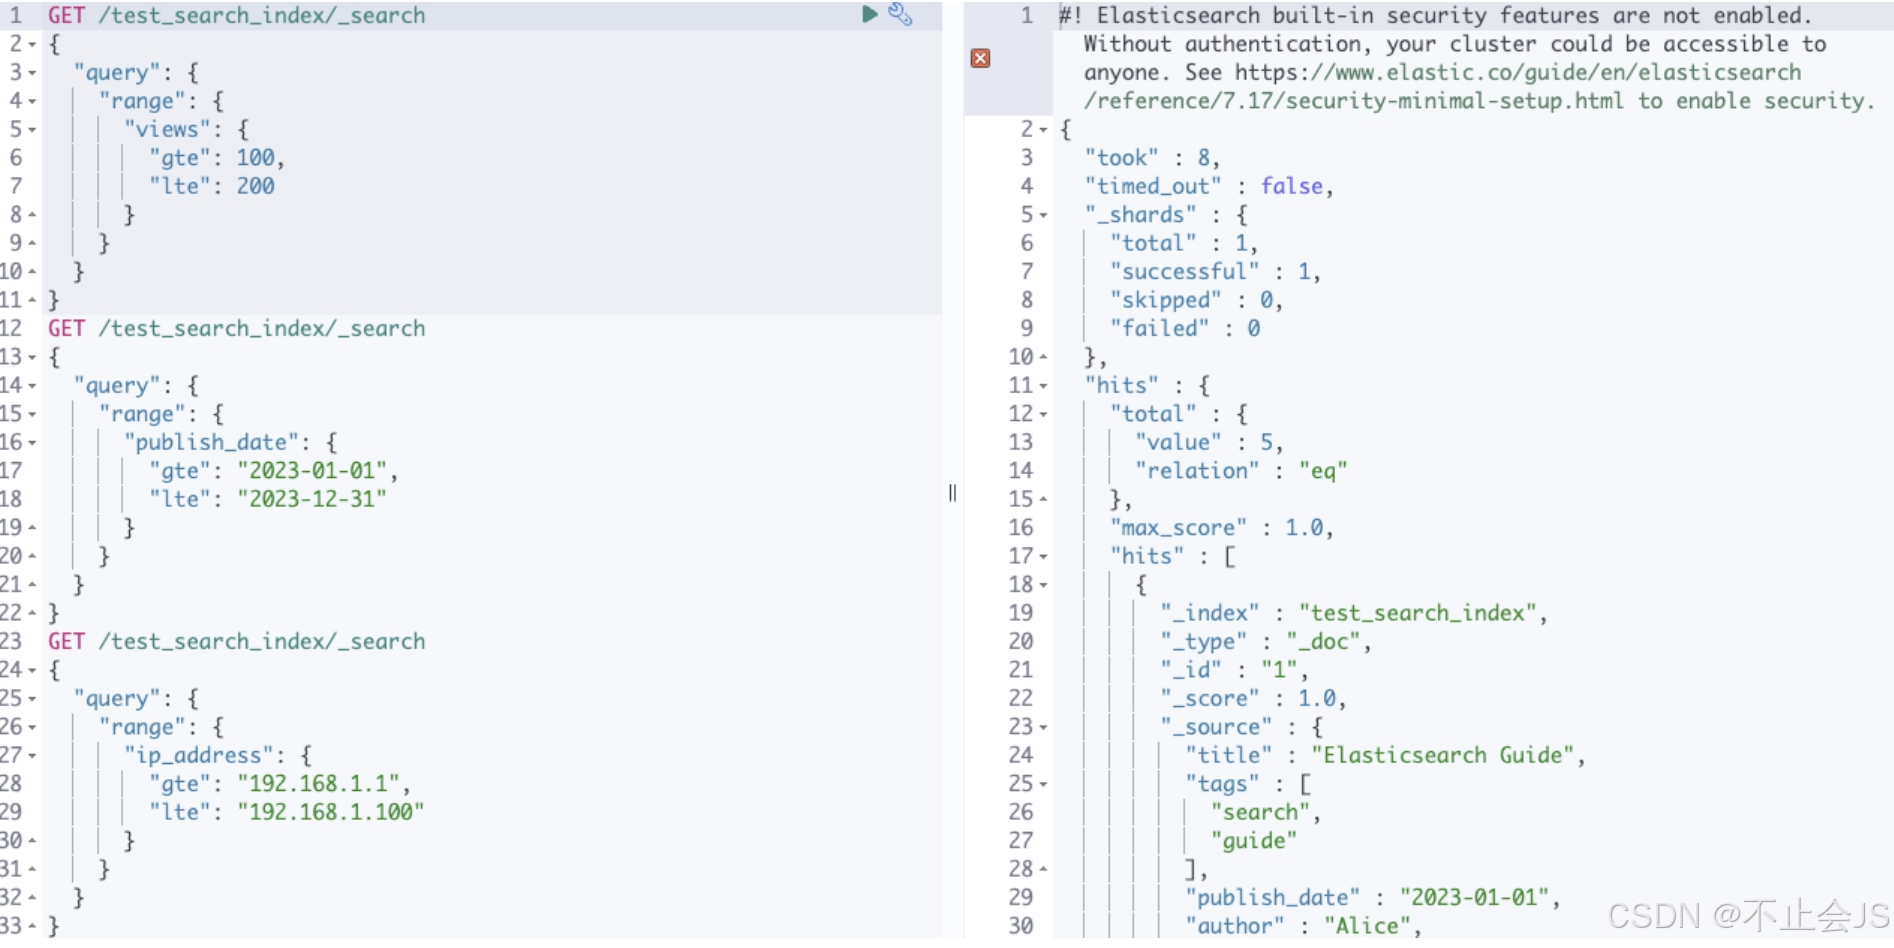Fold the "tags" array at response line 25
Image resolution: width=1894 pixels, height=948 pixels.
point(1044,784)
